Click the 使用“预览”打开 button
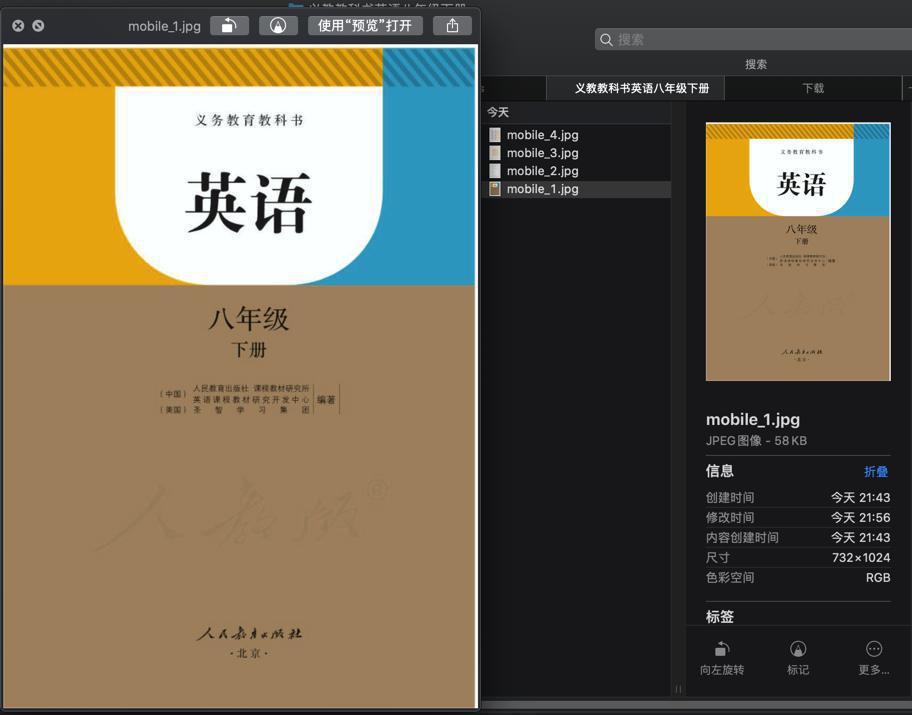 [x=365, y=26]
